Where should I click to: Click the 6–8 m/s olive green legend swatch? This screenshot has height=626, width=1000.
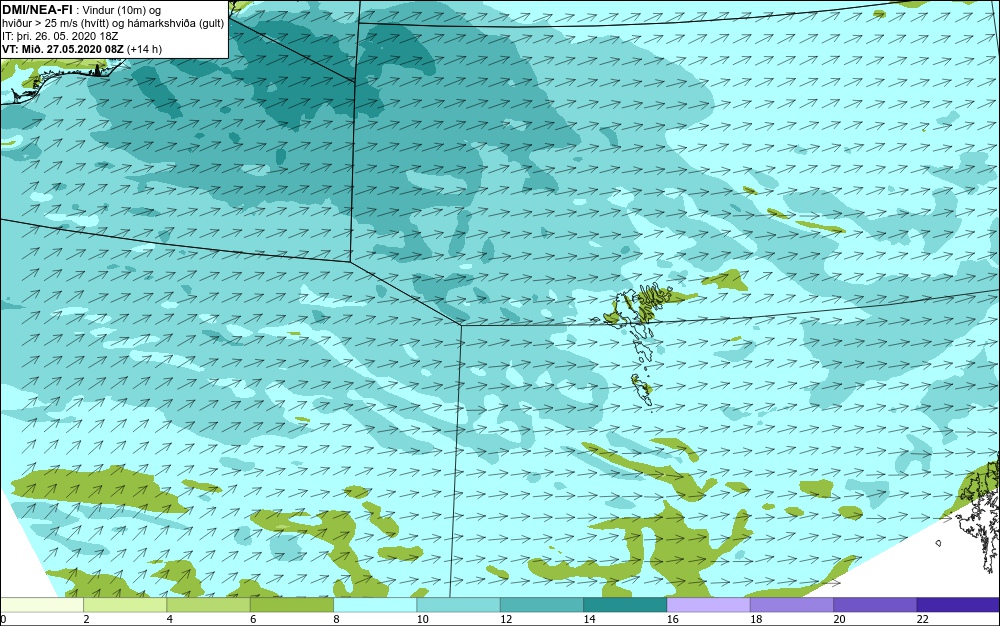pyautogui.click(x=291, y=605)
